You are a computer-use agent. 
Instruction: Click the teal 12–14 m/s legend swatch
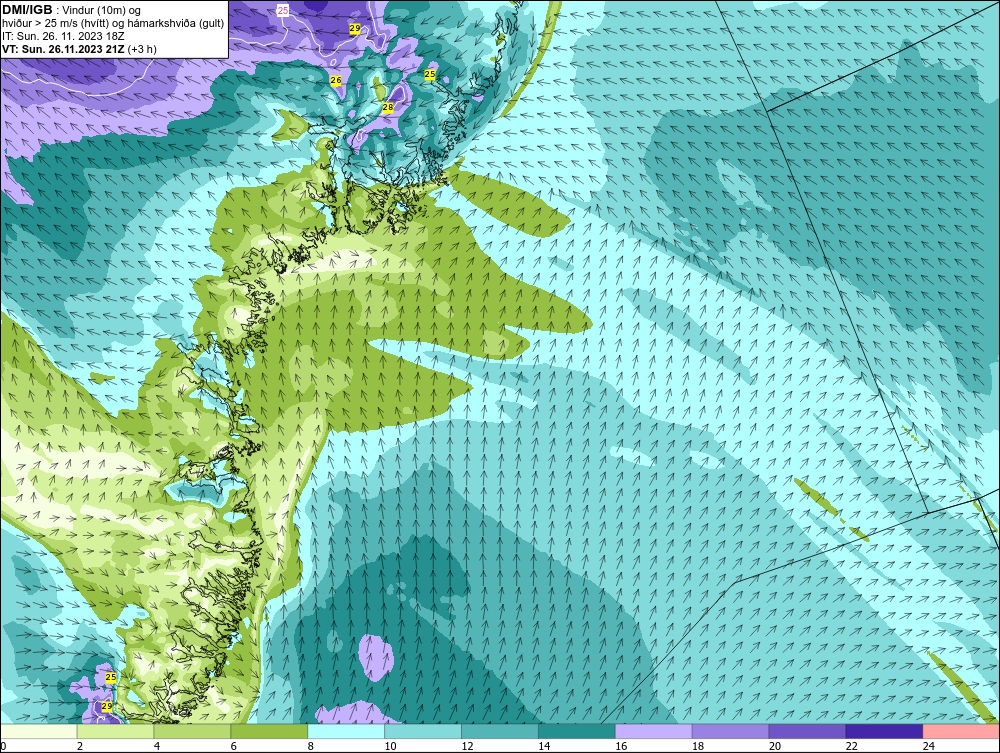pos(500,731)
